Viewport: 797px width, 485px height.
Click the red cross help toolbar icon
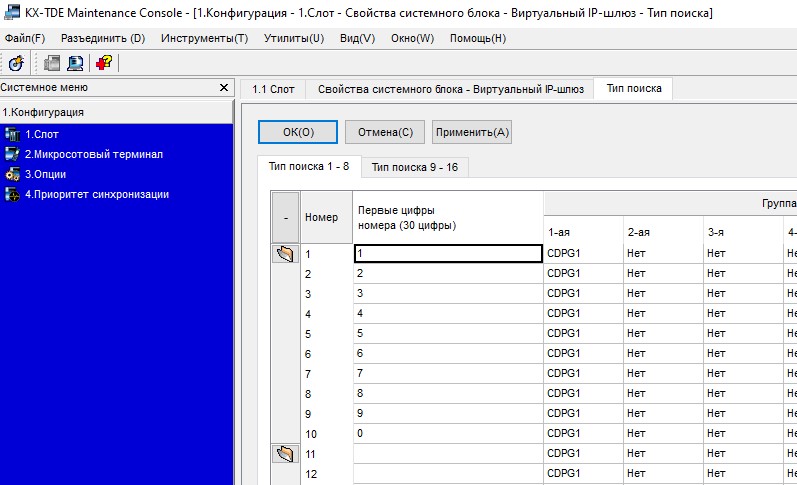104,63
